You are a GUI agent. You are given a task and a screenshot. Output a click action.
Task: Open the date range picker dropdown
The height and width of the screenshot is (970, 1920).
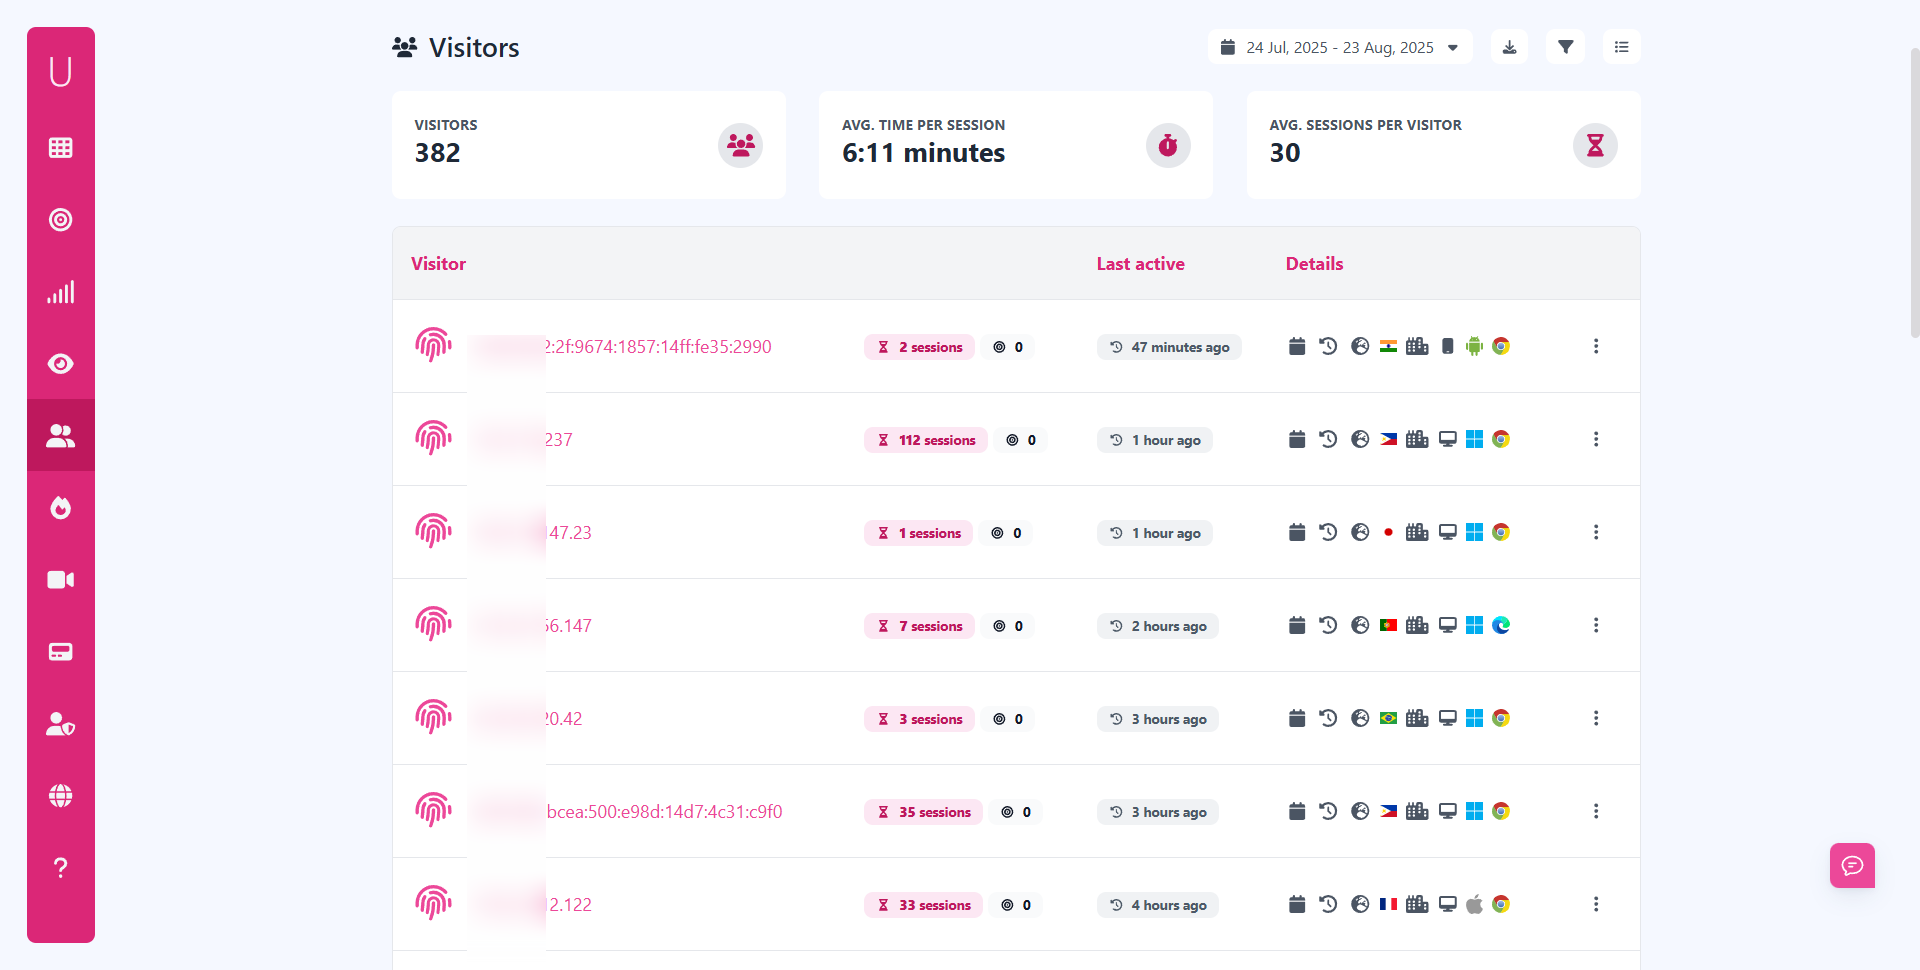pos(1339,46)
